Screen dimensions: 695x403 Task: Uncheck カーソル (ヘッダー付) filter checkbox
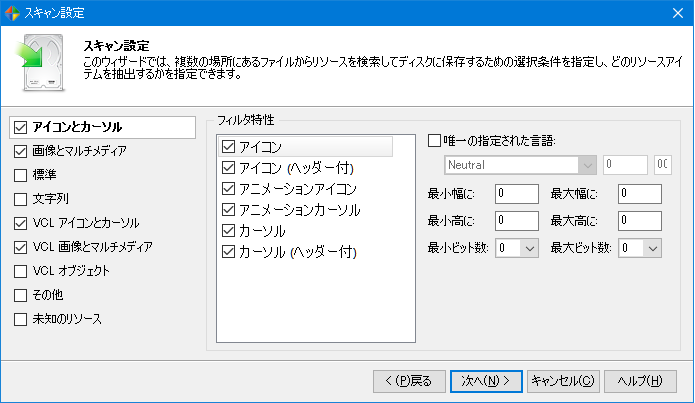point(228,252)
